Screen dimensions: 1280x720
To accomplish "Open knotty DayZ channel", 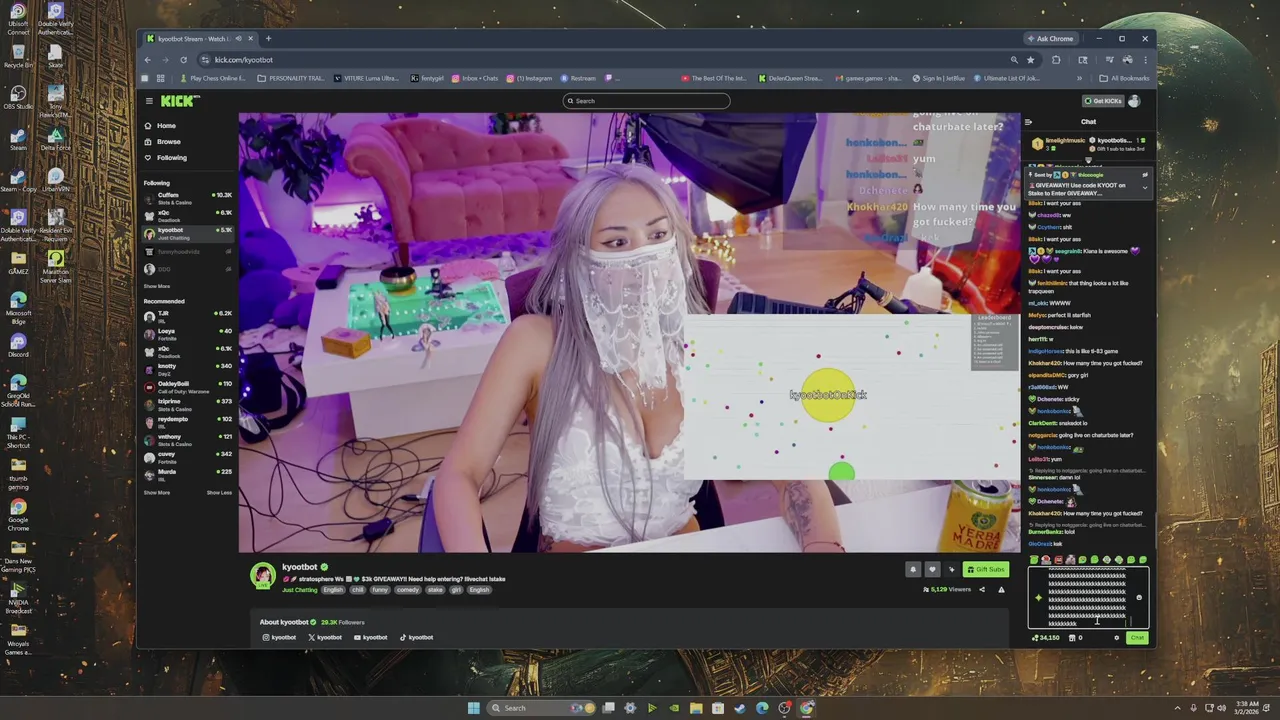I will 187,369.
